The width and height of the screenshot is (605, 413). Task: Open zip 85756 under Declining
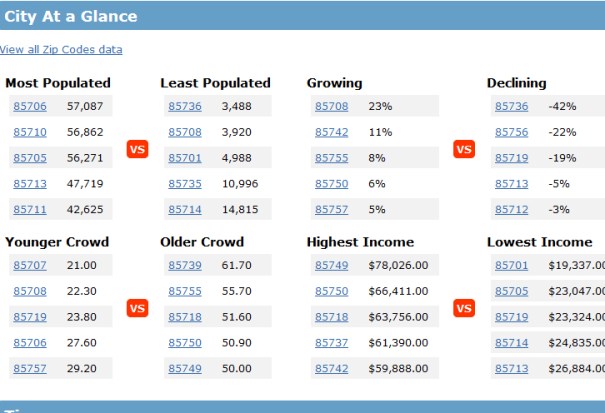tap(511, 132)
